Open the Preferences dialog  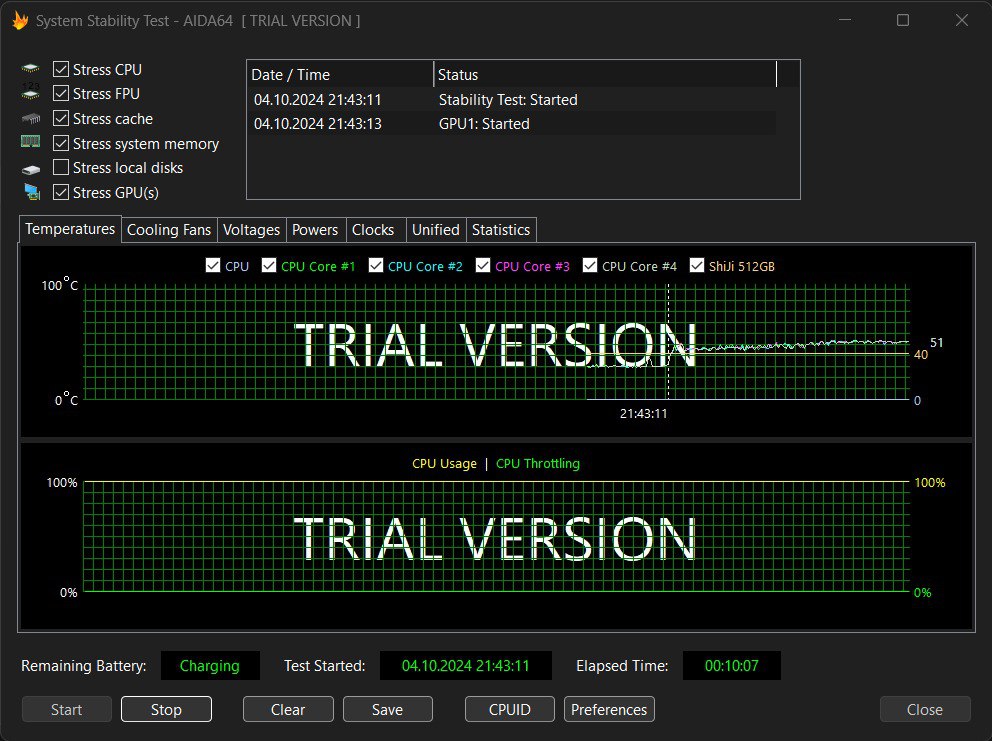click(609, 709)
